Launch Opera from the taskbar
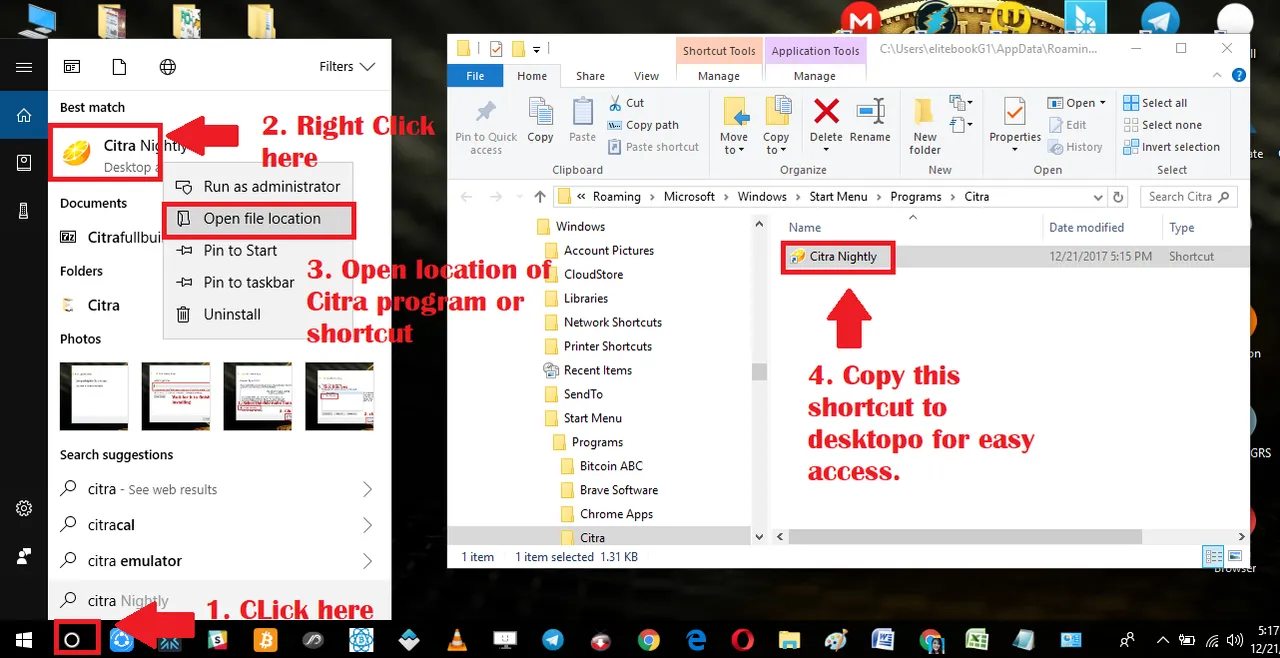Screen dimensions: 1280x658 (x=742, y=640)
